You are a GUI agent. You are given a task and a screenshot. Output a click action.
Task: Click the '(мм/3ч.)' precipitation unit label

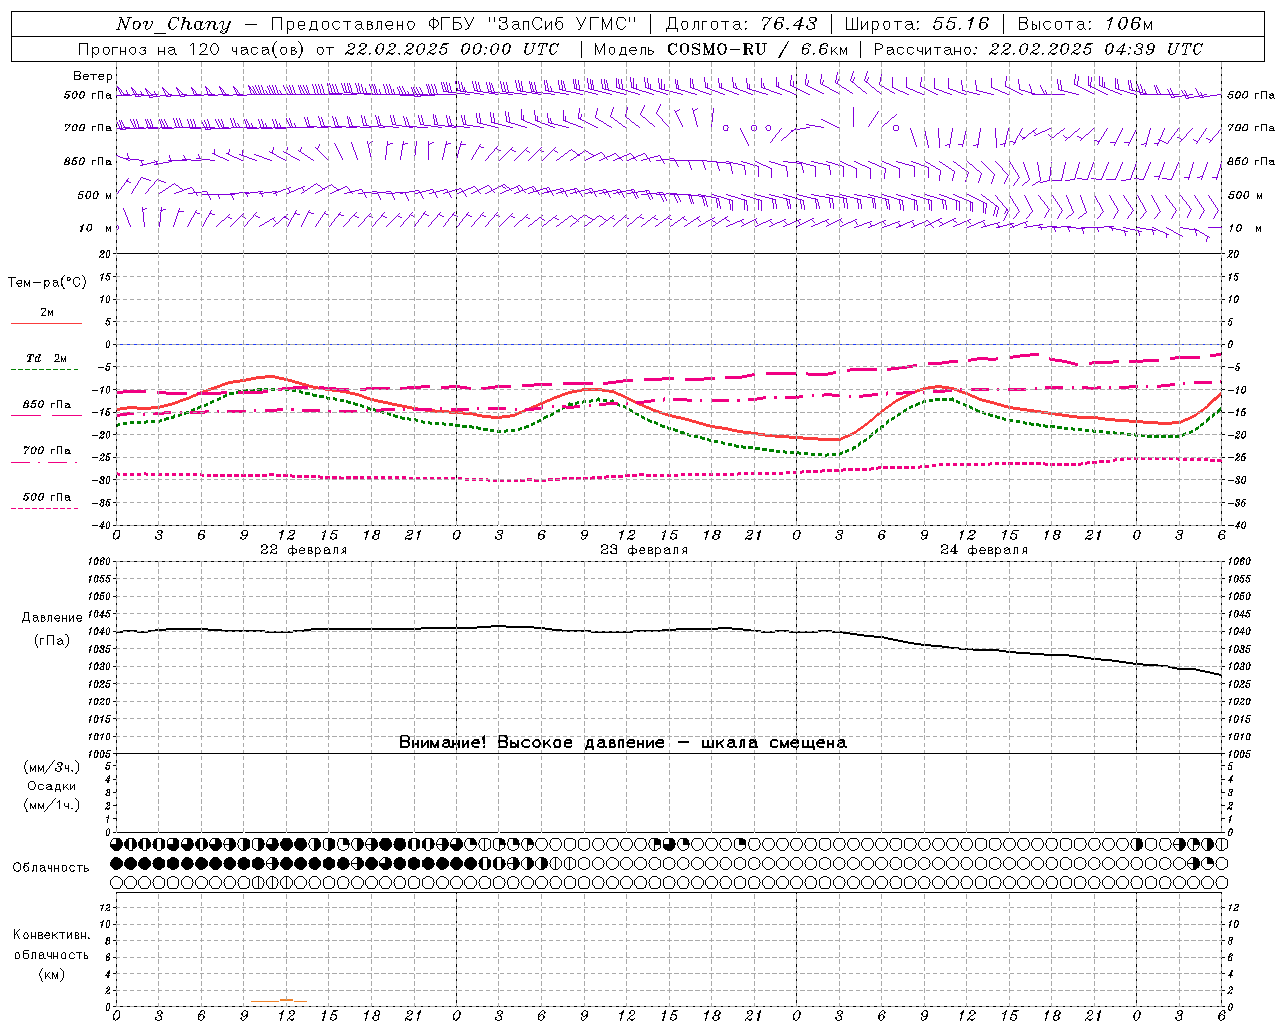point(51,767)
